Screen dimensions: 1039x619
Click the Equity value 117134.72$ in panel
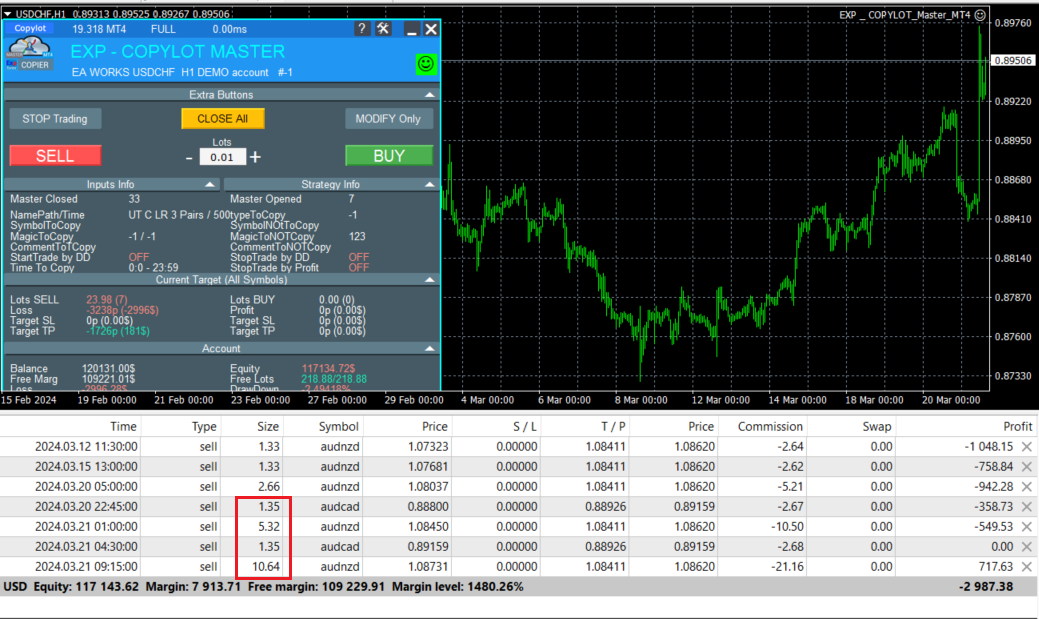329,368
